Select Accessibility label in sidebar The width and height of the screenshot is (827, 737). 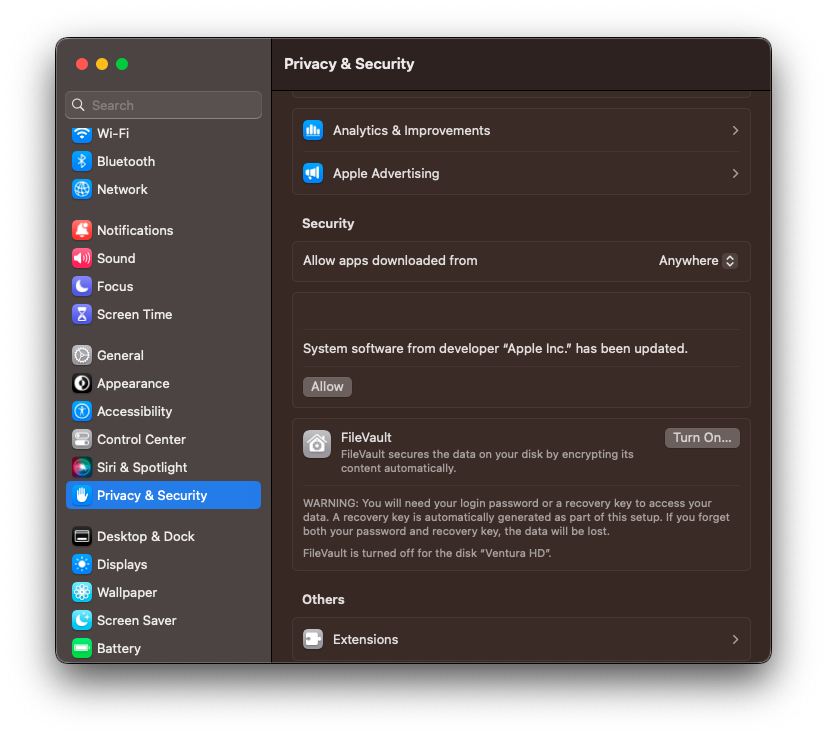click(134, 411)
